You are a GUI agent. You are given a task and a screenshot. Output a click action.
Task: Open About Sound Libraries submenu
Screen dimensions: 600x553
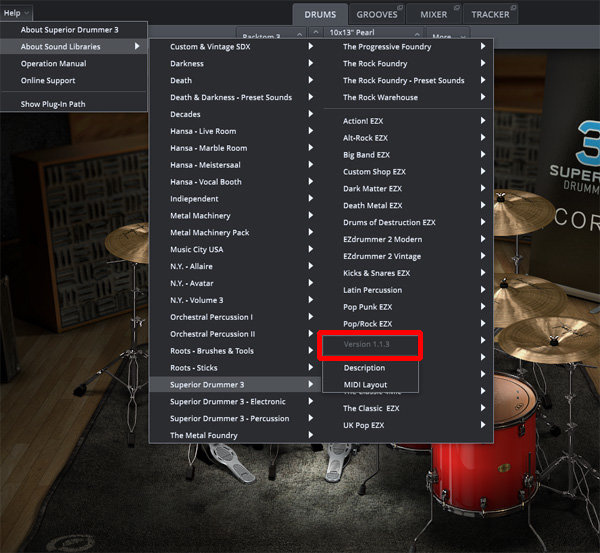point(74,47)
